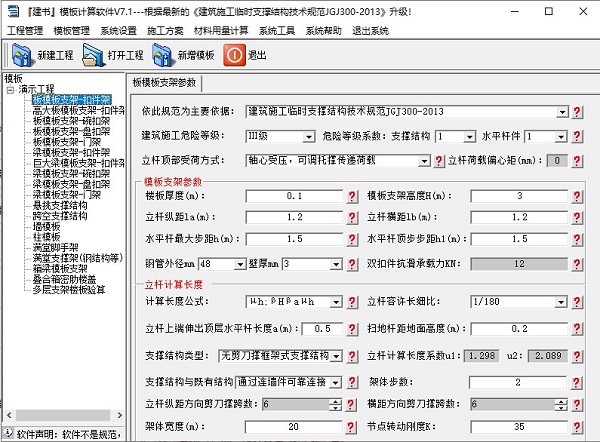Viewport: 600px width, 442px height.
Task: Select 高大板模板支架-扣件 tree item
Action: [78, 111]
